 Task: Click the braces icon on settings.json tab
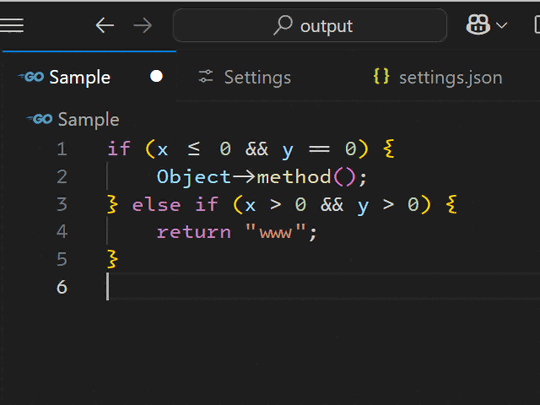point(382,76)
